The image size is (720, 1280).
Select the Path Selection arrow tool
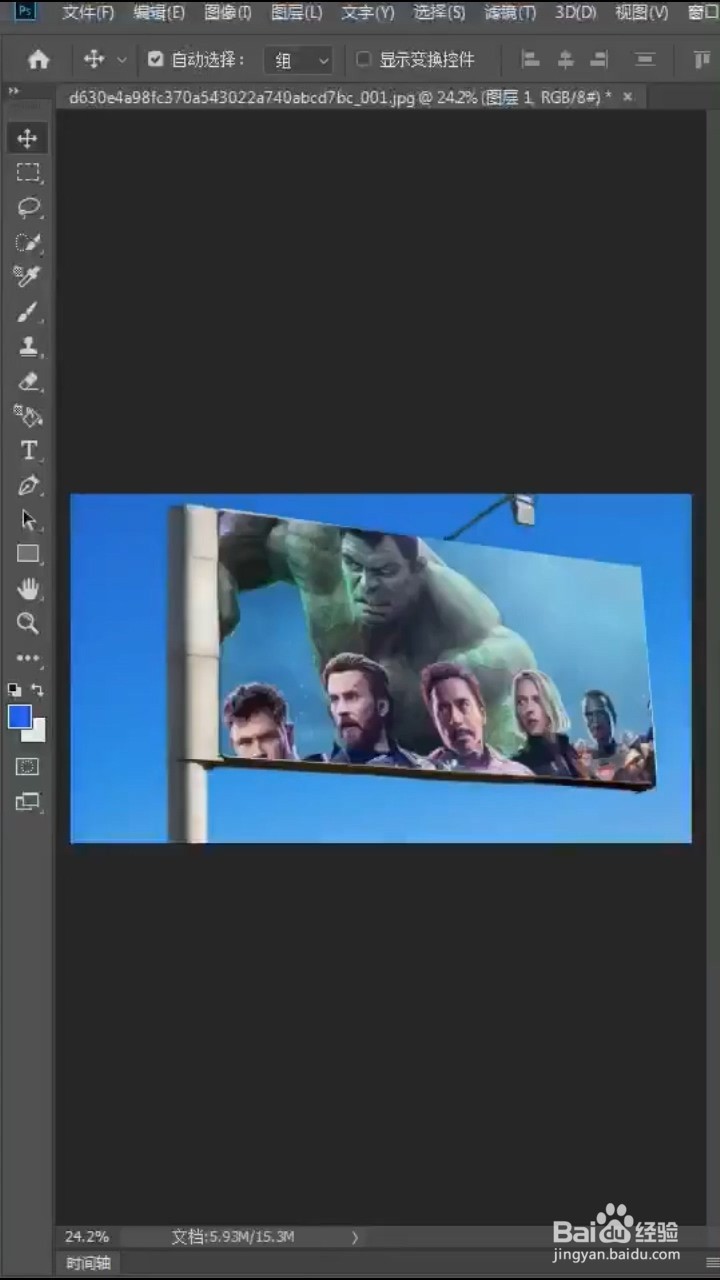point(27,520)
